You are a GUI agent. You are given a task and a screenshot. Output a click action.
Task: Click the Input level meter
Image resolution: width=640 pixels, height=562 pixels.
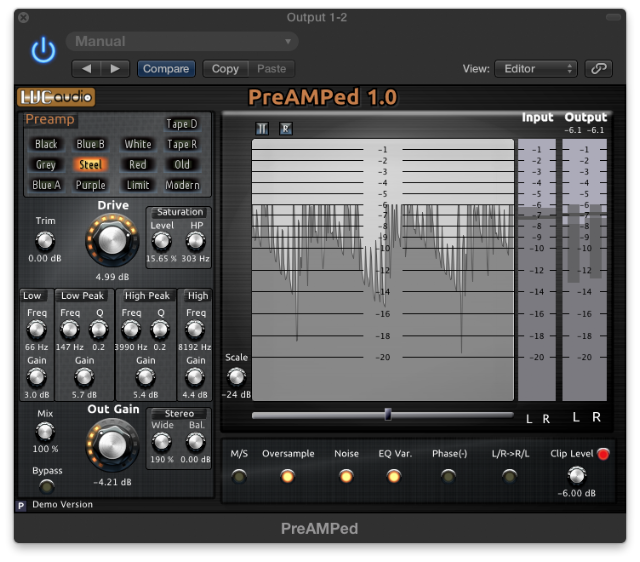(x=537, y=270)
